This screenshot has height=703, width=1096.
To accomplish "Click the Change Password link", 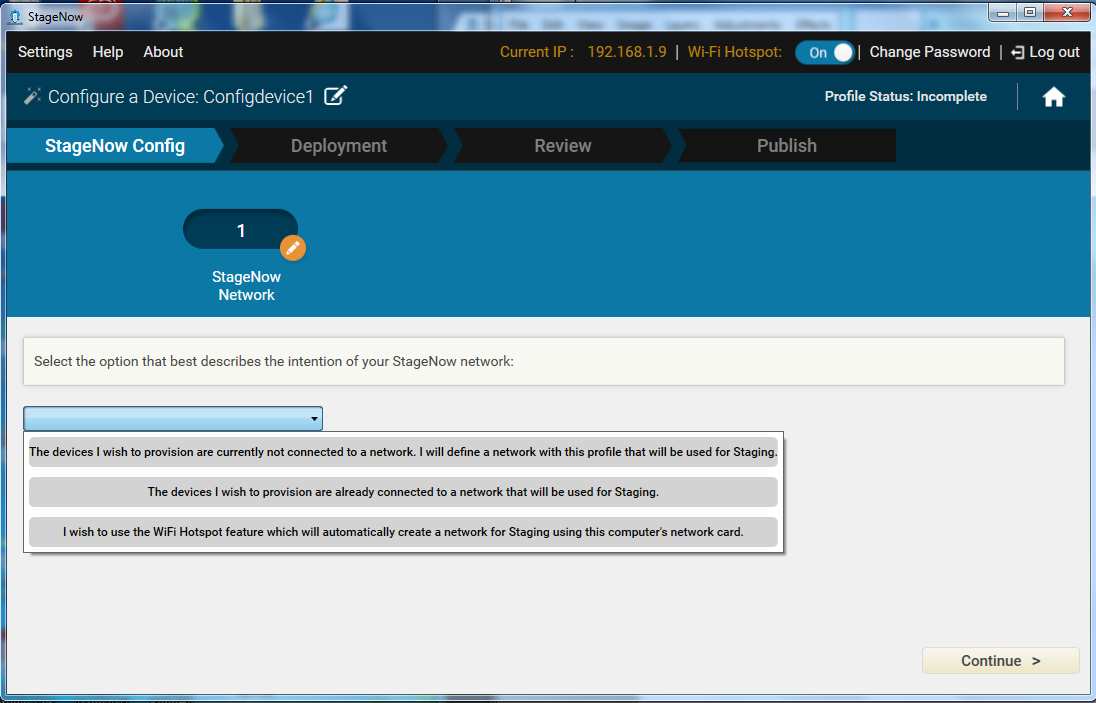I will [x=929, y=52].
